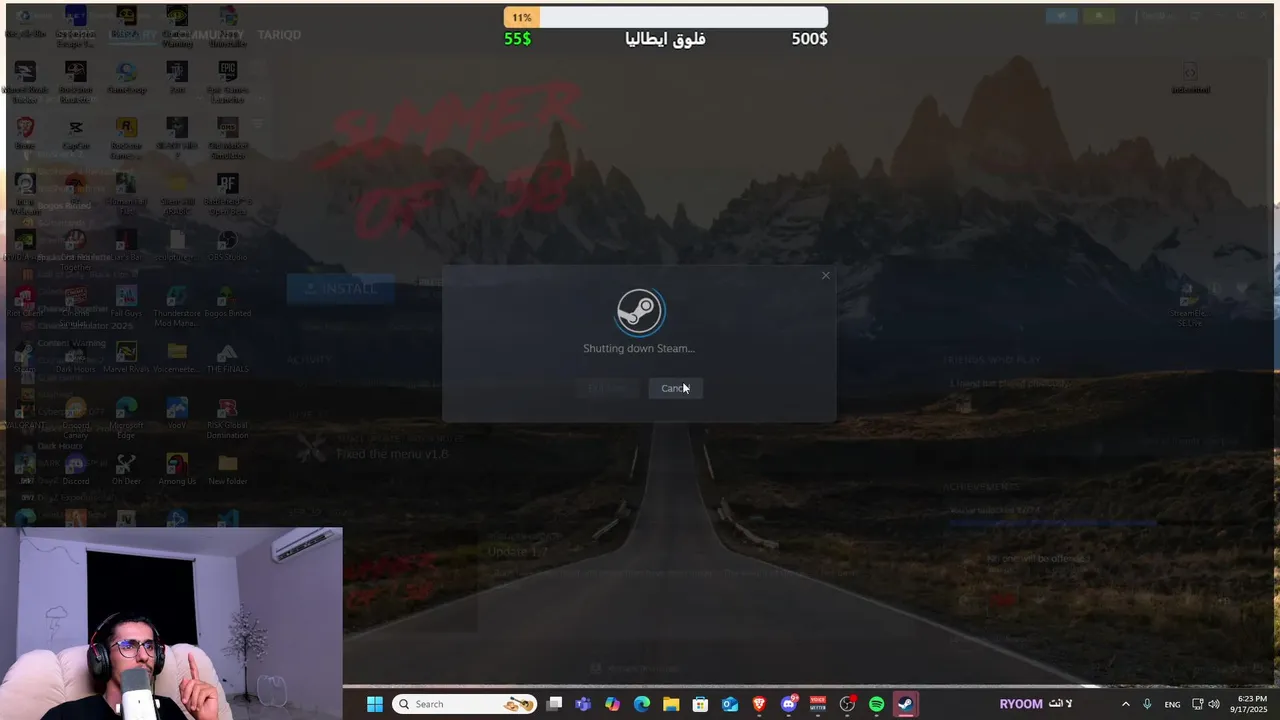
Task: Open File Explorer from the taskbar
Action: coord(671,704)
